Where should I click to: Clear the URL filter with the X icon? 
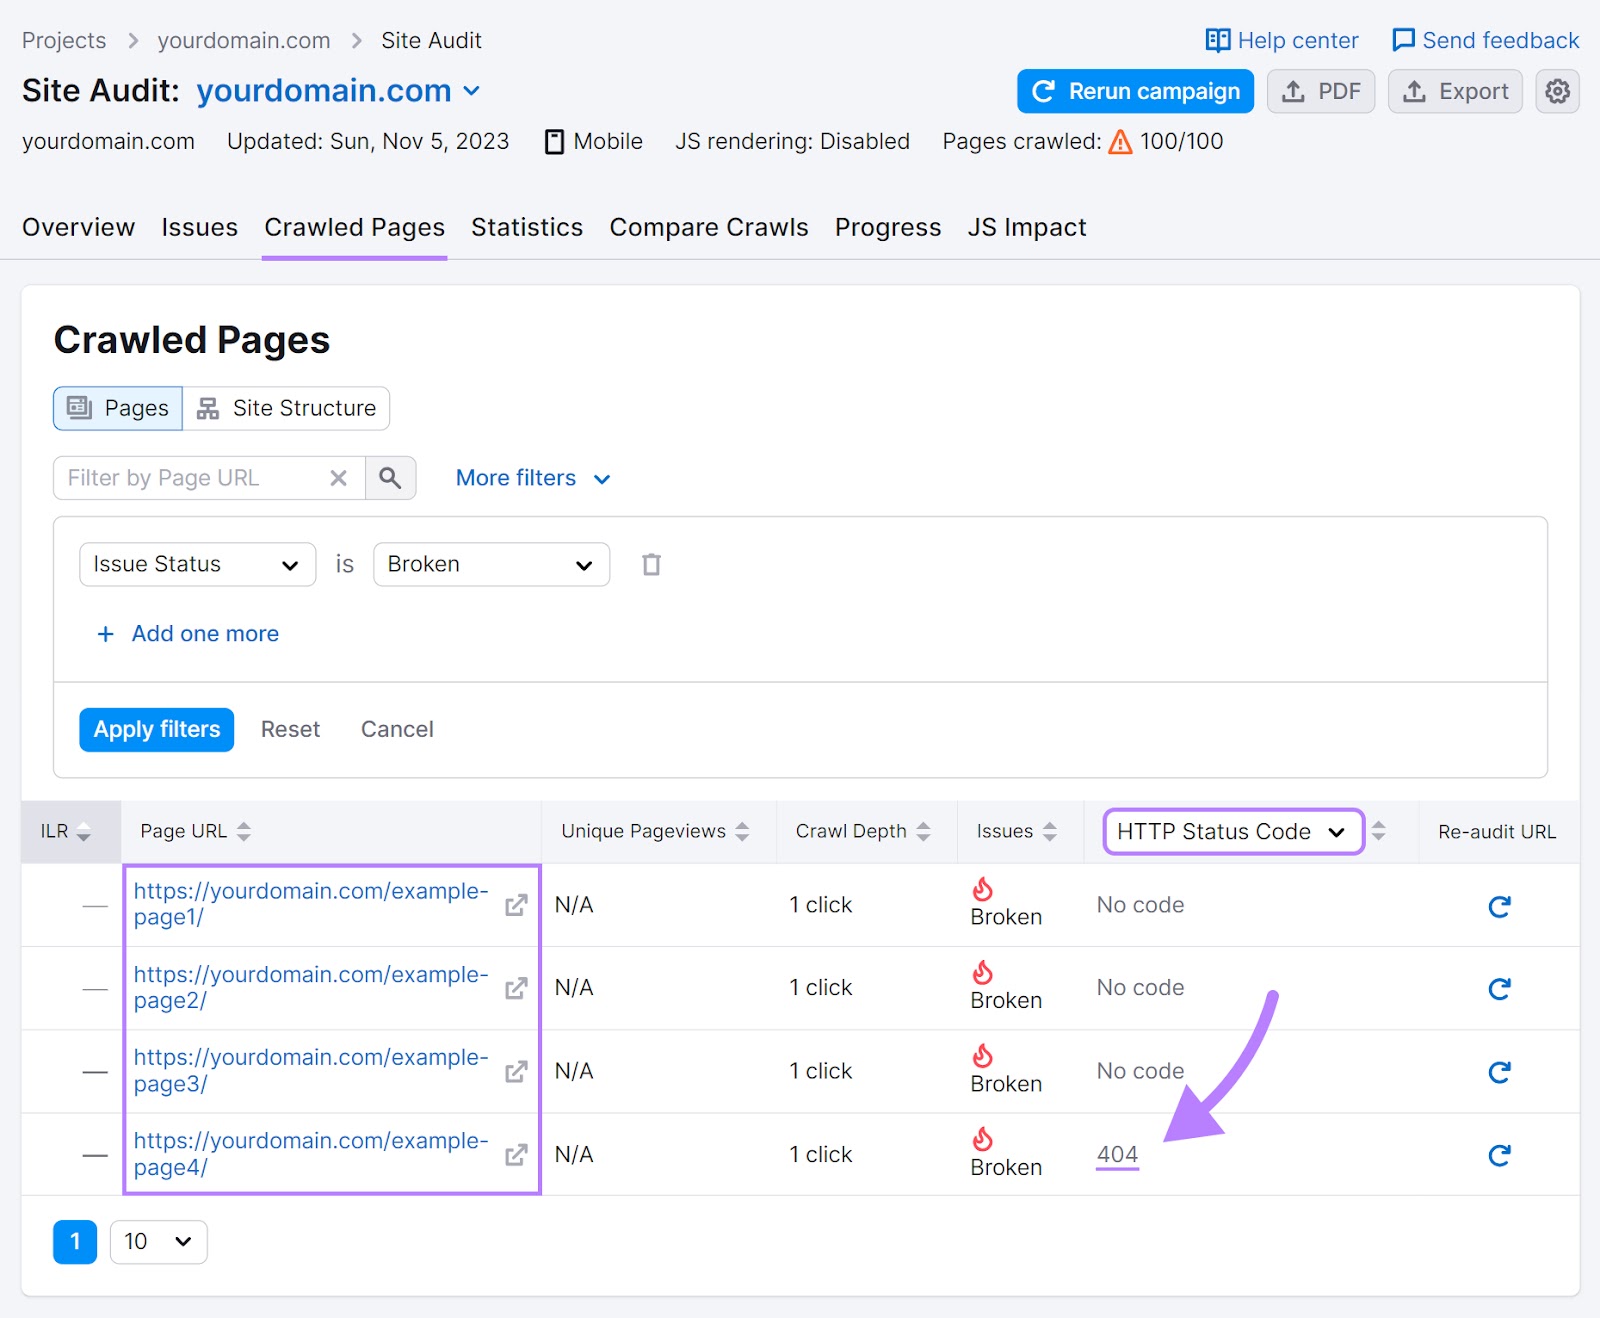coord(338,478)
